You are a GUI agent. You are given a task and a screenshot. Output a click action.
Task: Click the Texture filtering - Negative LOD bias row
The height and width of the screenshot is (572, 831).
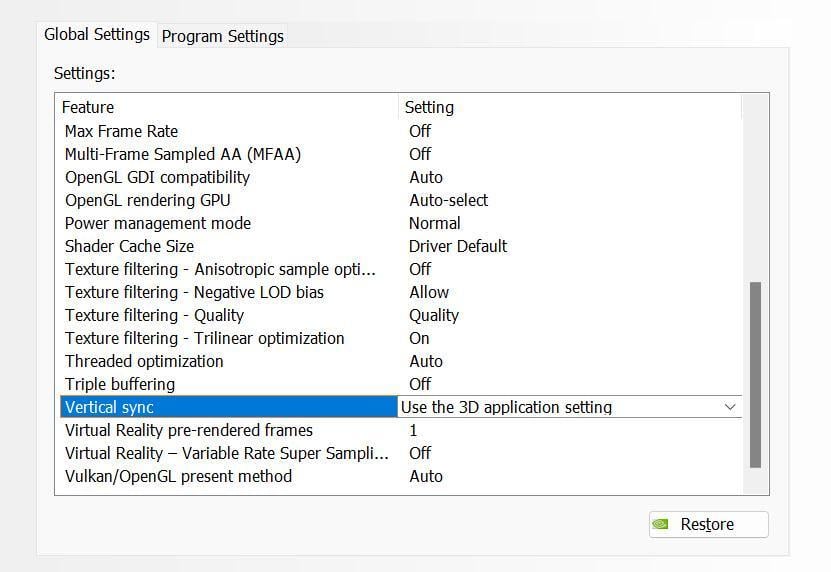pos(401,292)
